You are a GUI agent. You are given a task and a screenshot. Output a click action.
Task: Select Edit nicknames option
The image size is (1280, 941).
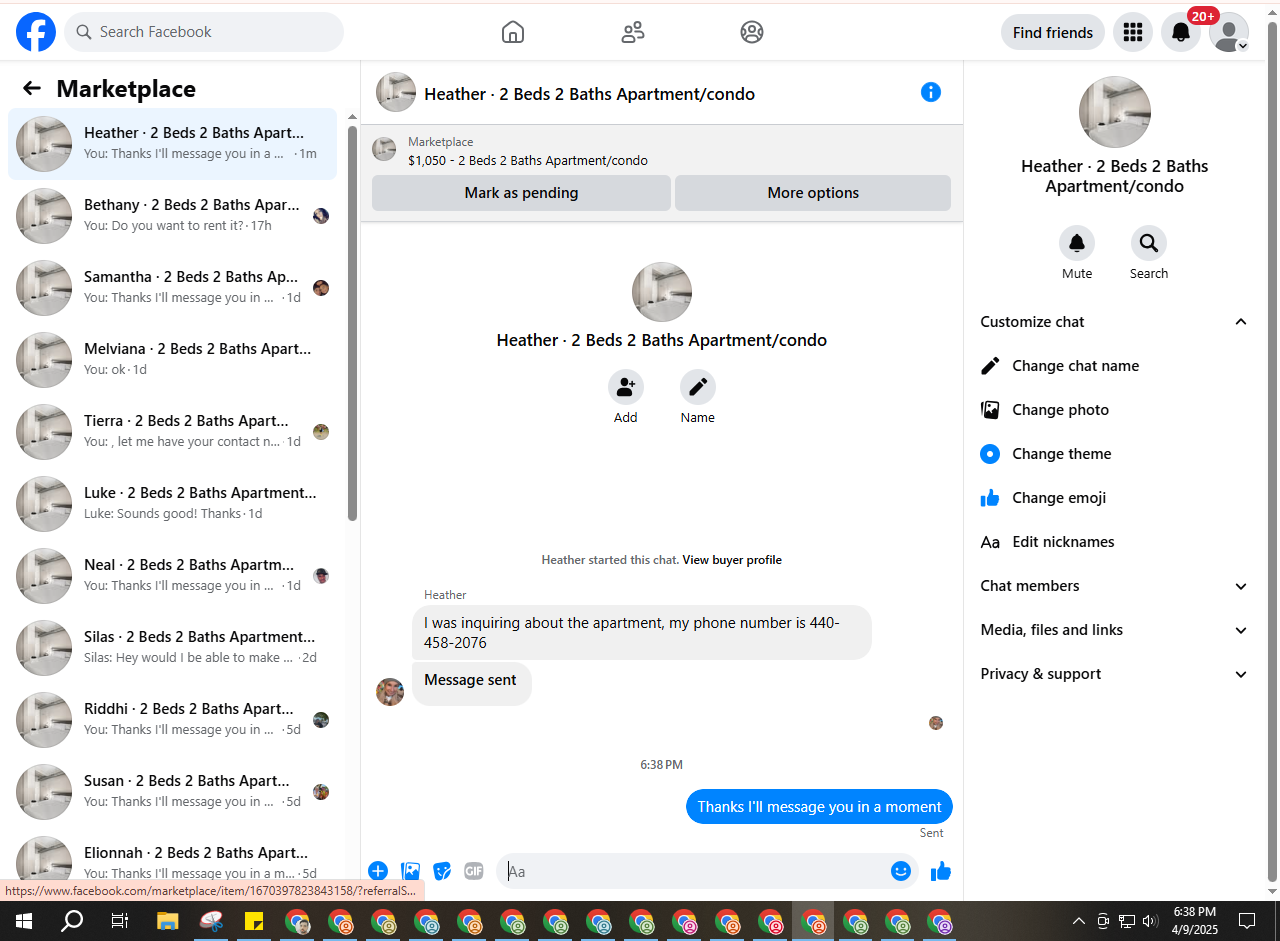click(1114, 542)
